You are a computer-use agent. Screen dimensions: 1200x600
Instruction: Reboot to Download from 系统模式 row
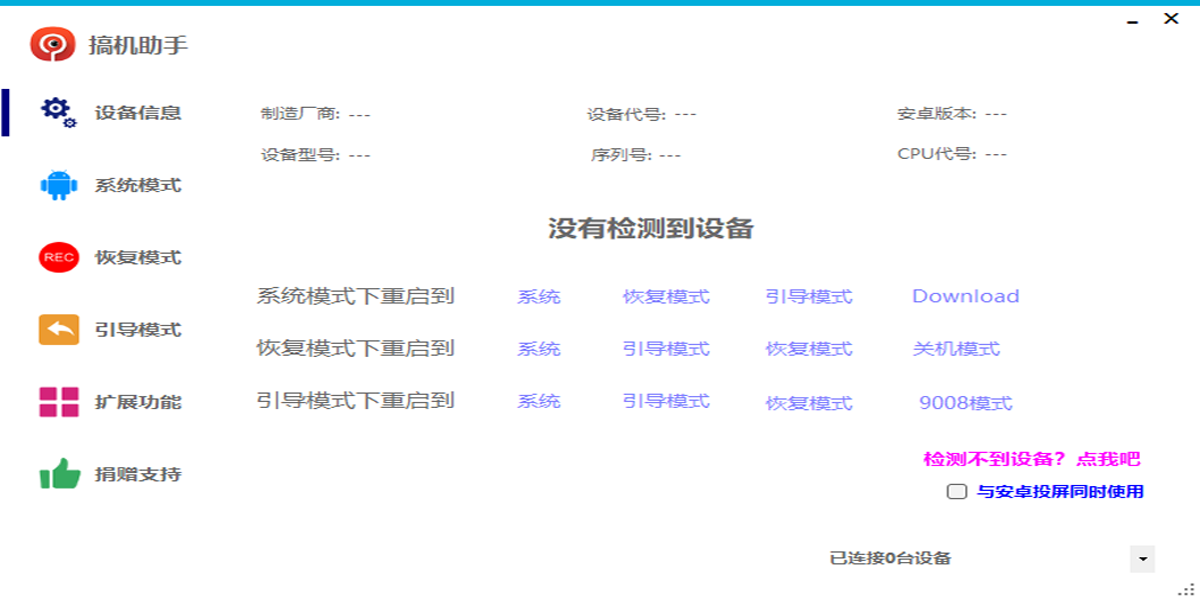point(964,295)
